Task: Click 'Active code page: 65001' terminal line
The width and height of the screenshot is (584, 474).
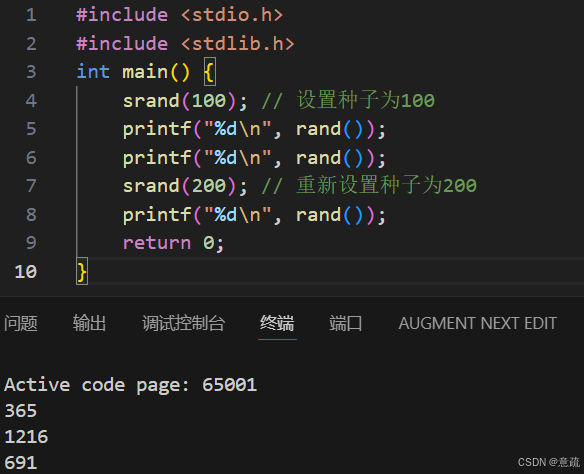Action: tap(131, 385)
